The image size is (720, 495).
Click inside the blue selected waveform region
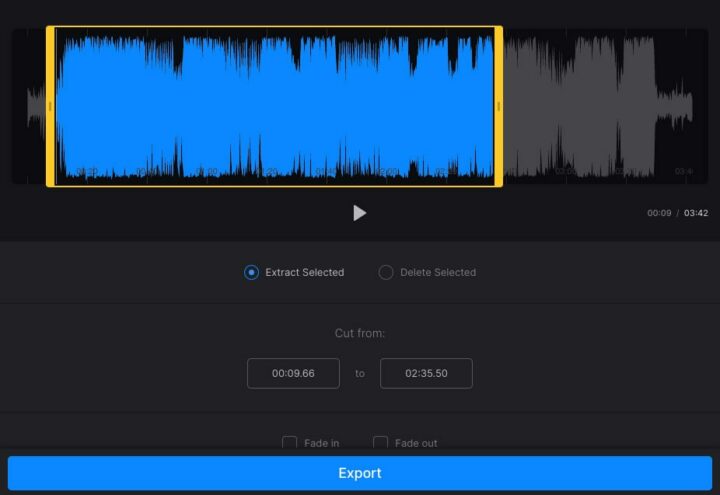coord(275,106)
